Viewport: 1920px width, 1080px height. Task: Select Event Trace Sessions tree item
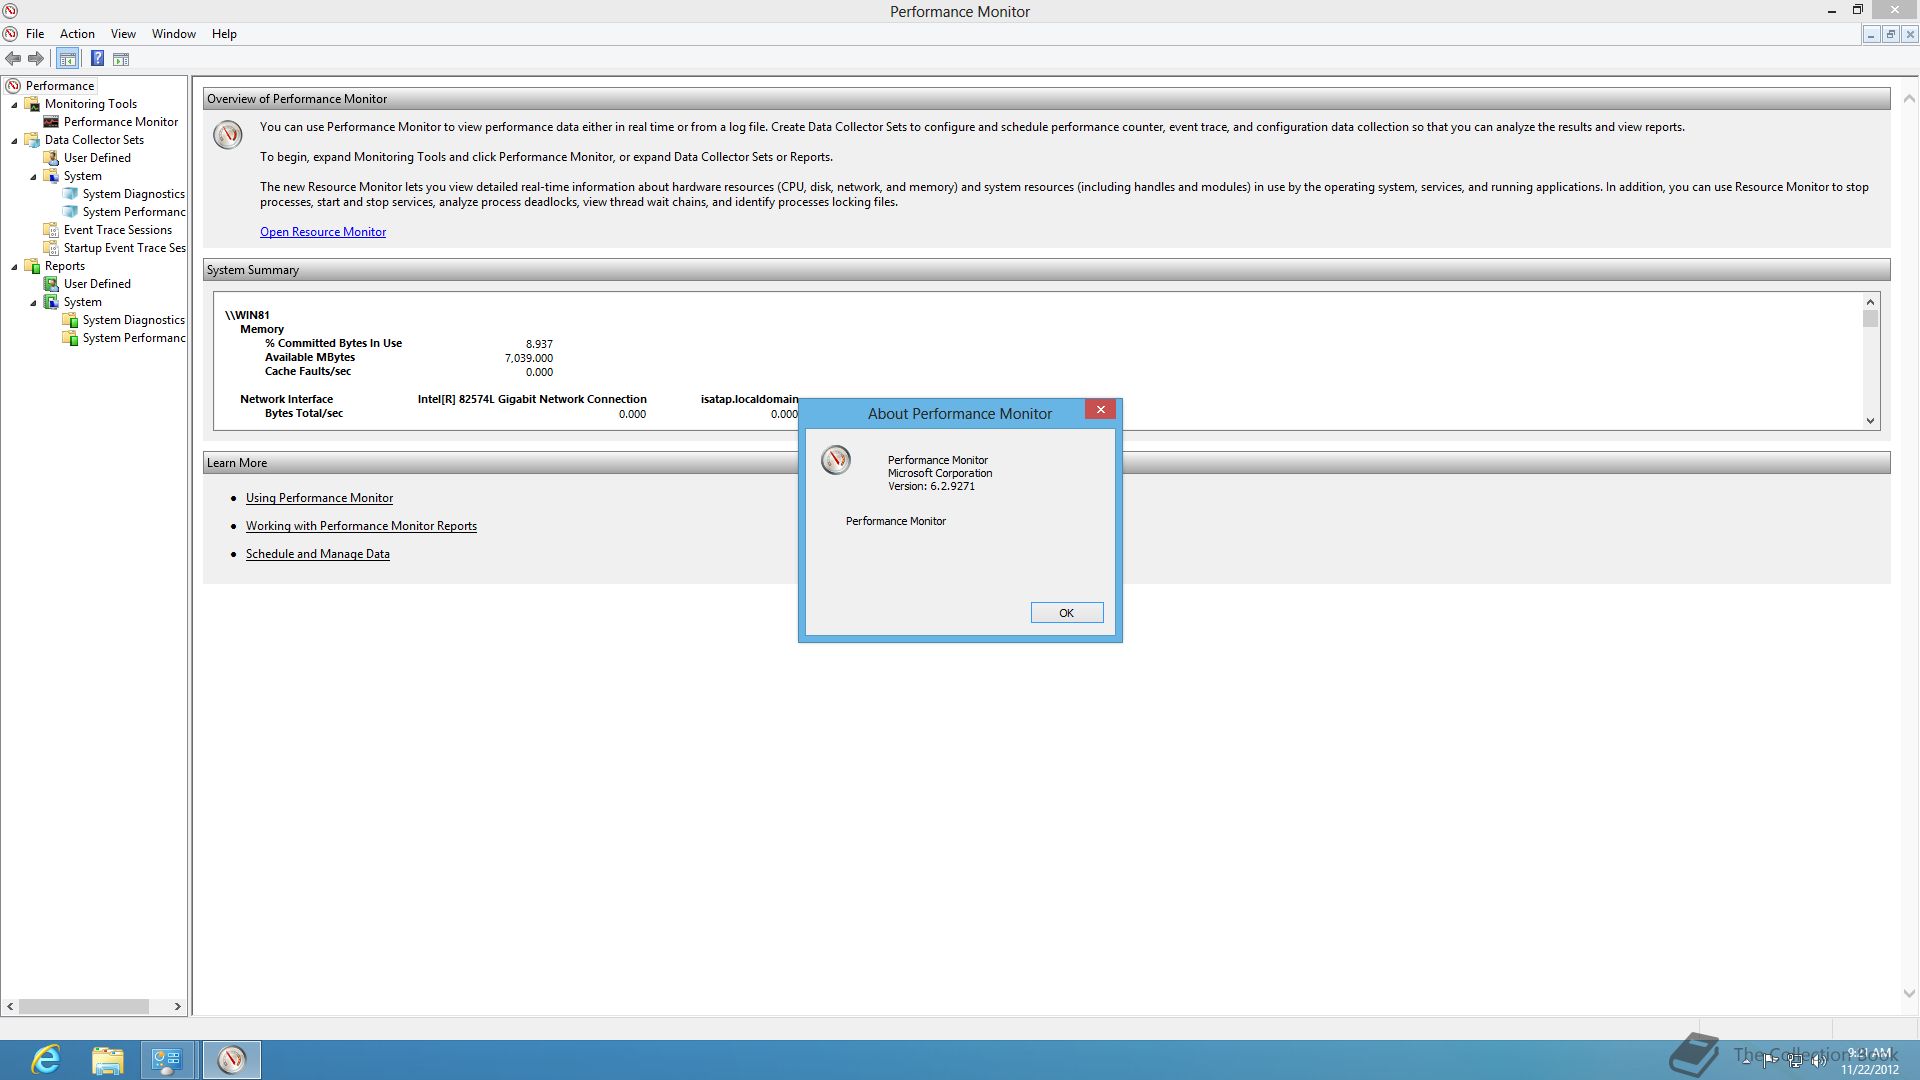tap(118, 230)
